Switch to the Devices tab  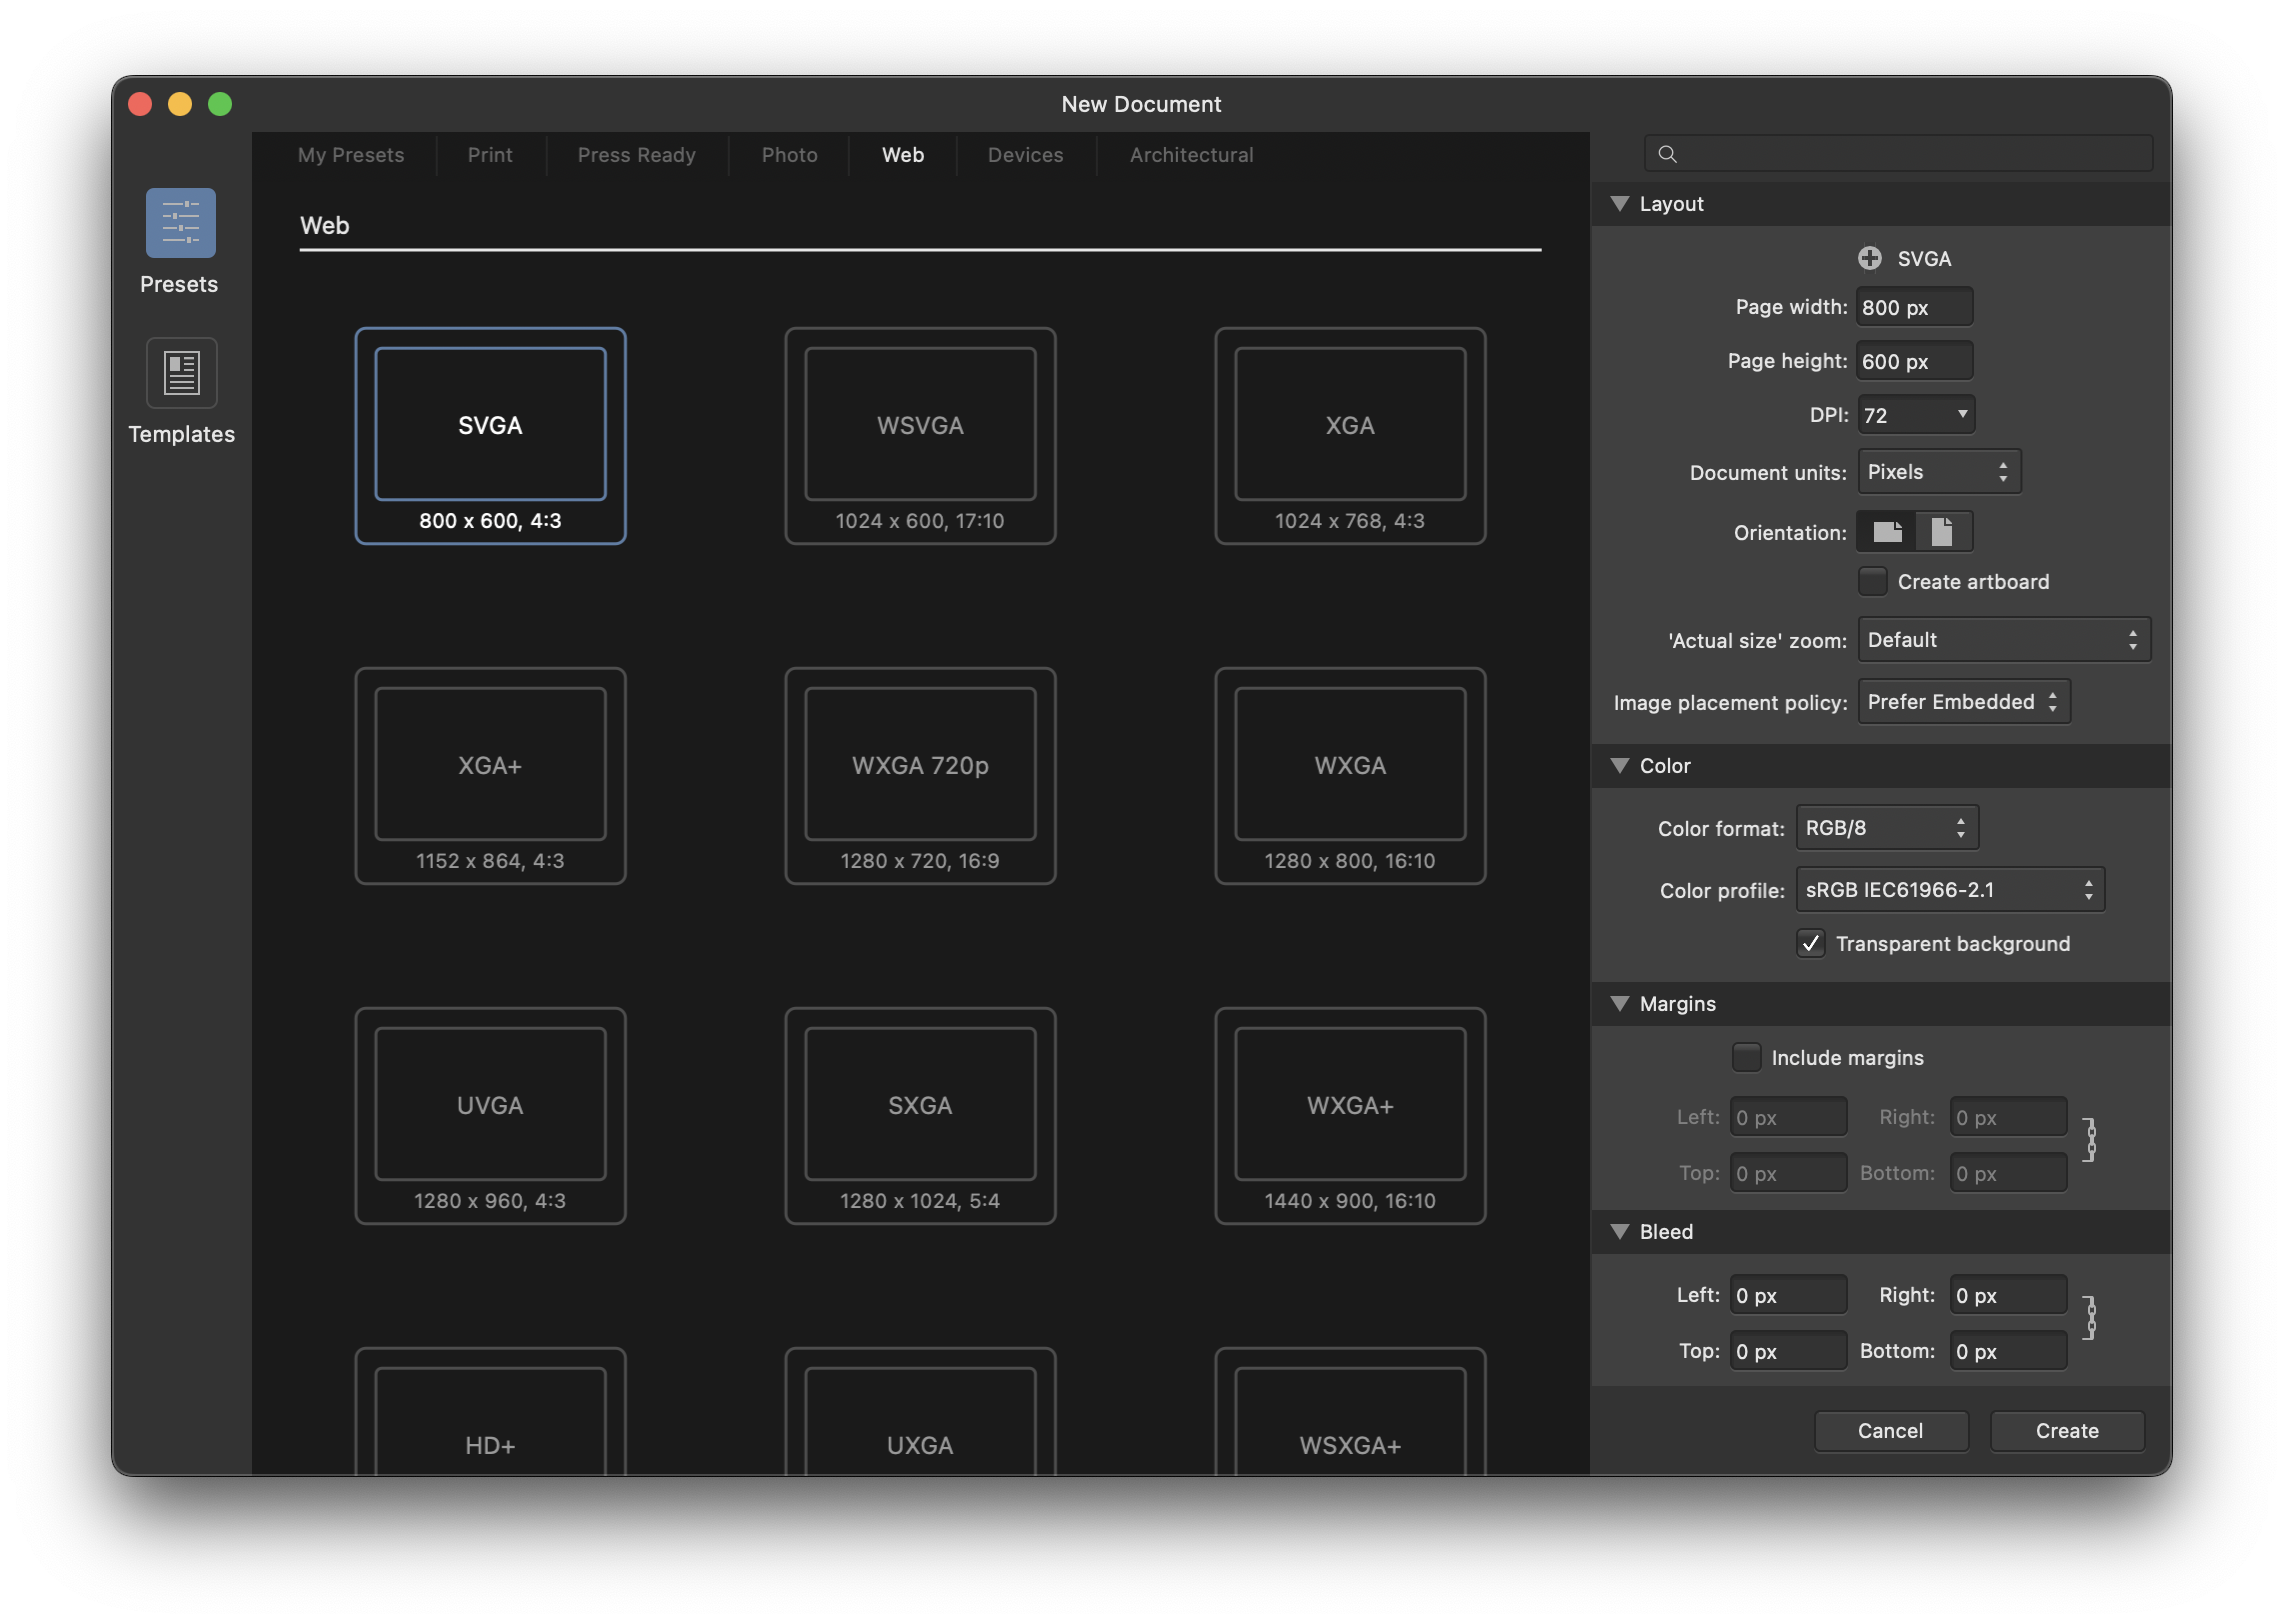tap(1025, 155)
